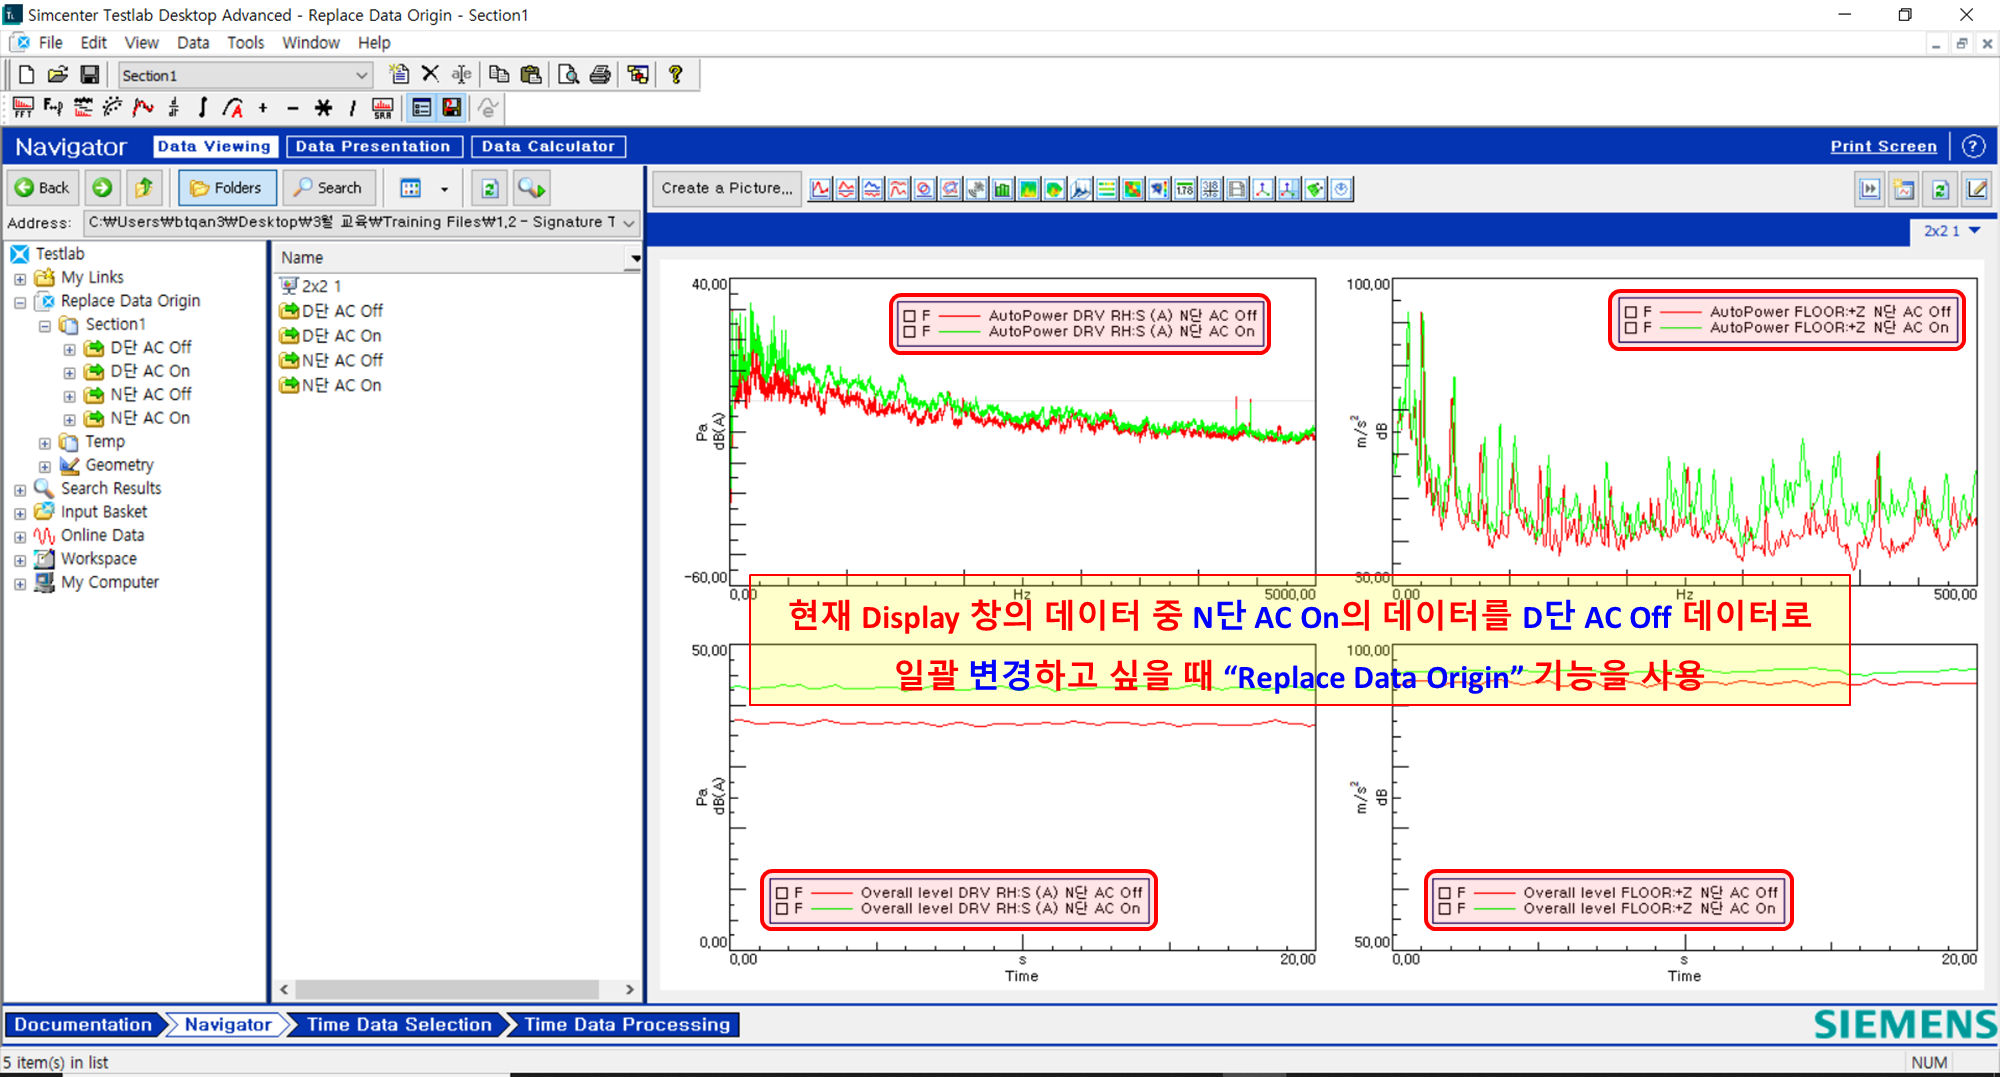This screenshot has height=1077, width=2000.
Task: Click the up one level folder icon
Action: point(144,187)
